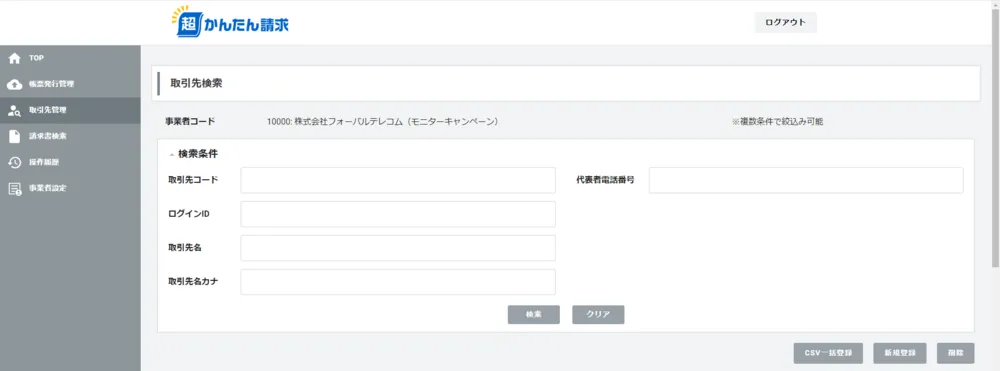Click the ※複数条件で絞込み可能 note

[777, 121]
